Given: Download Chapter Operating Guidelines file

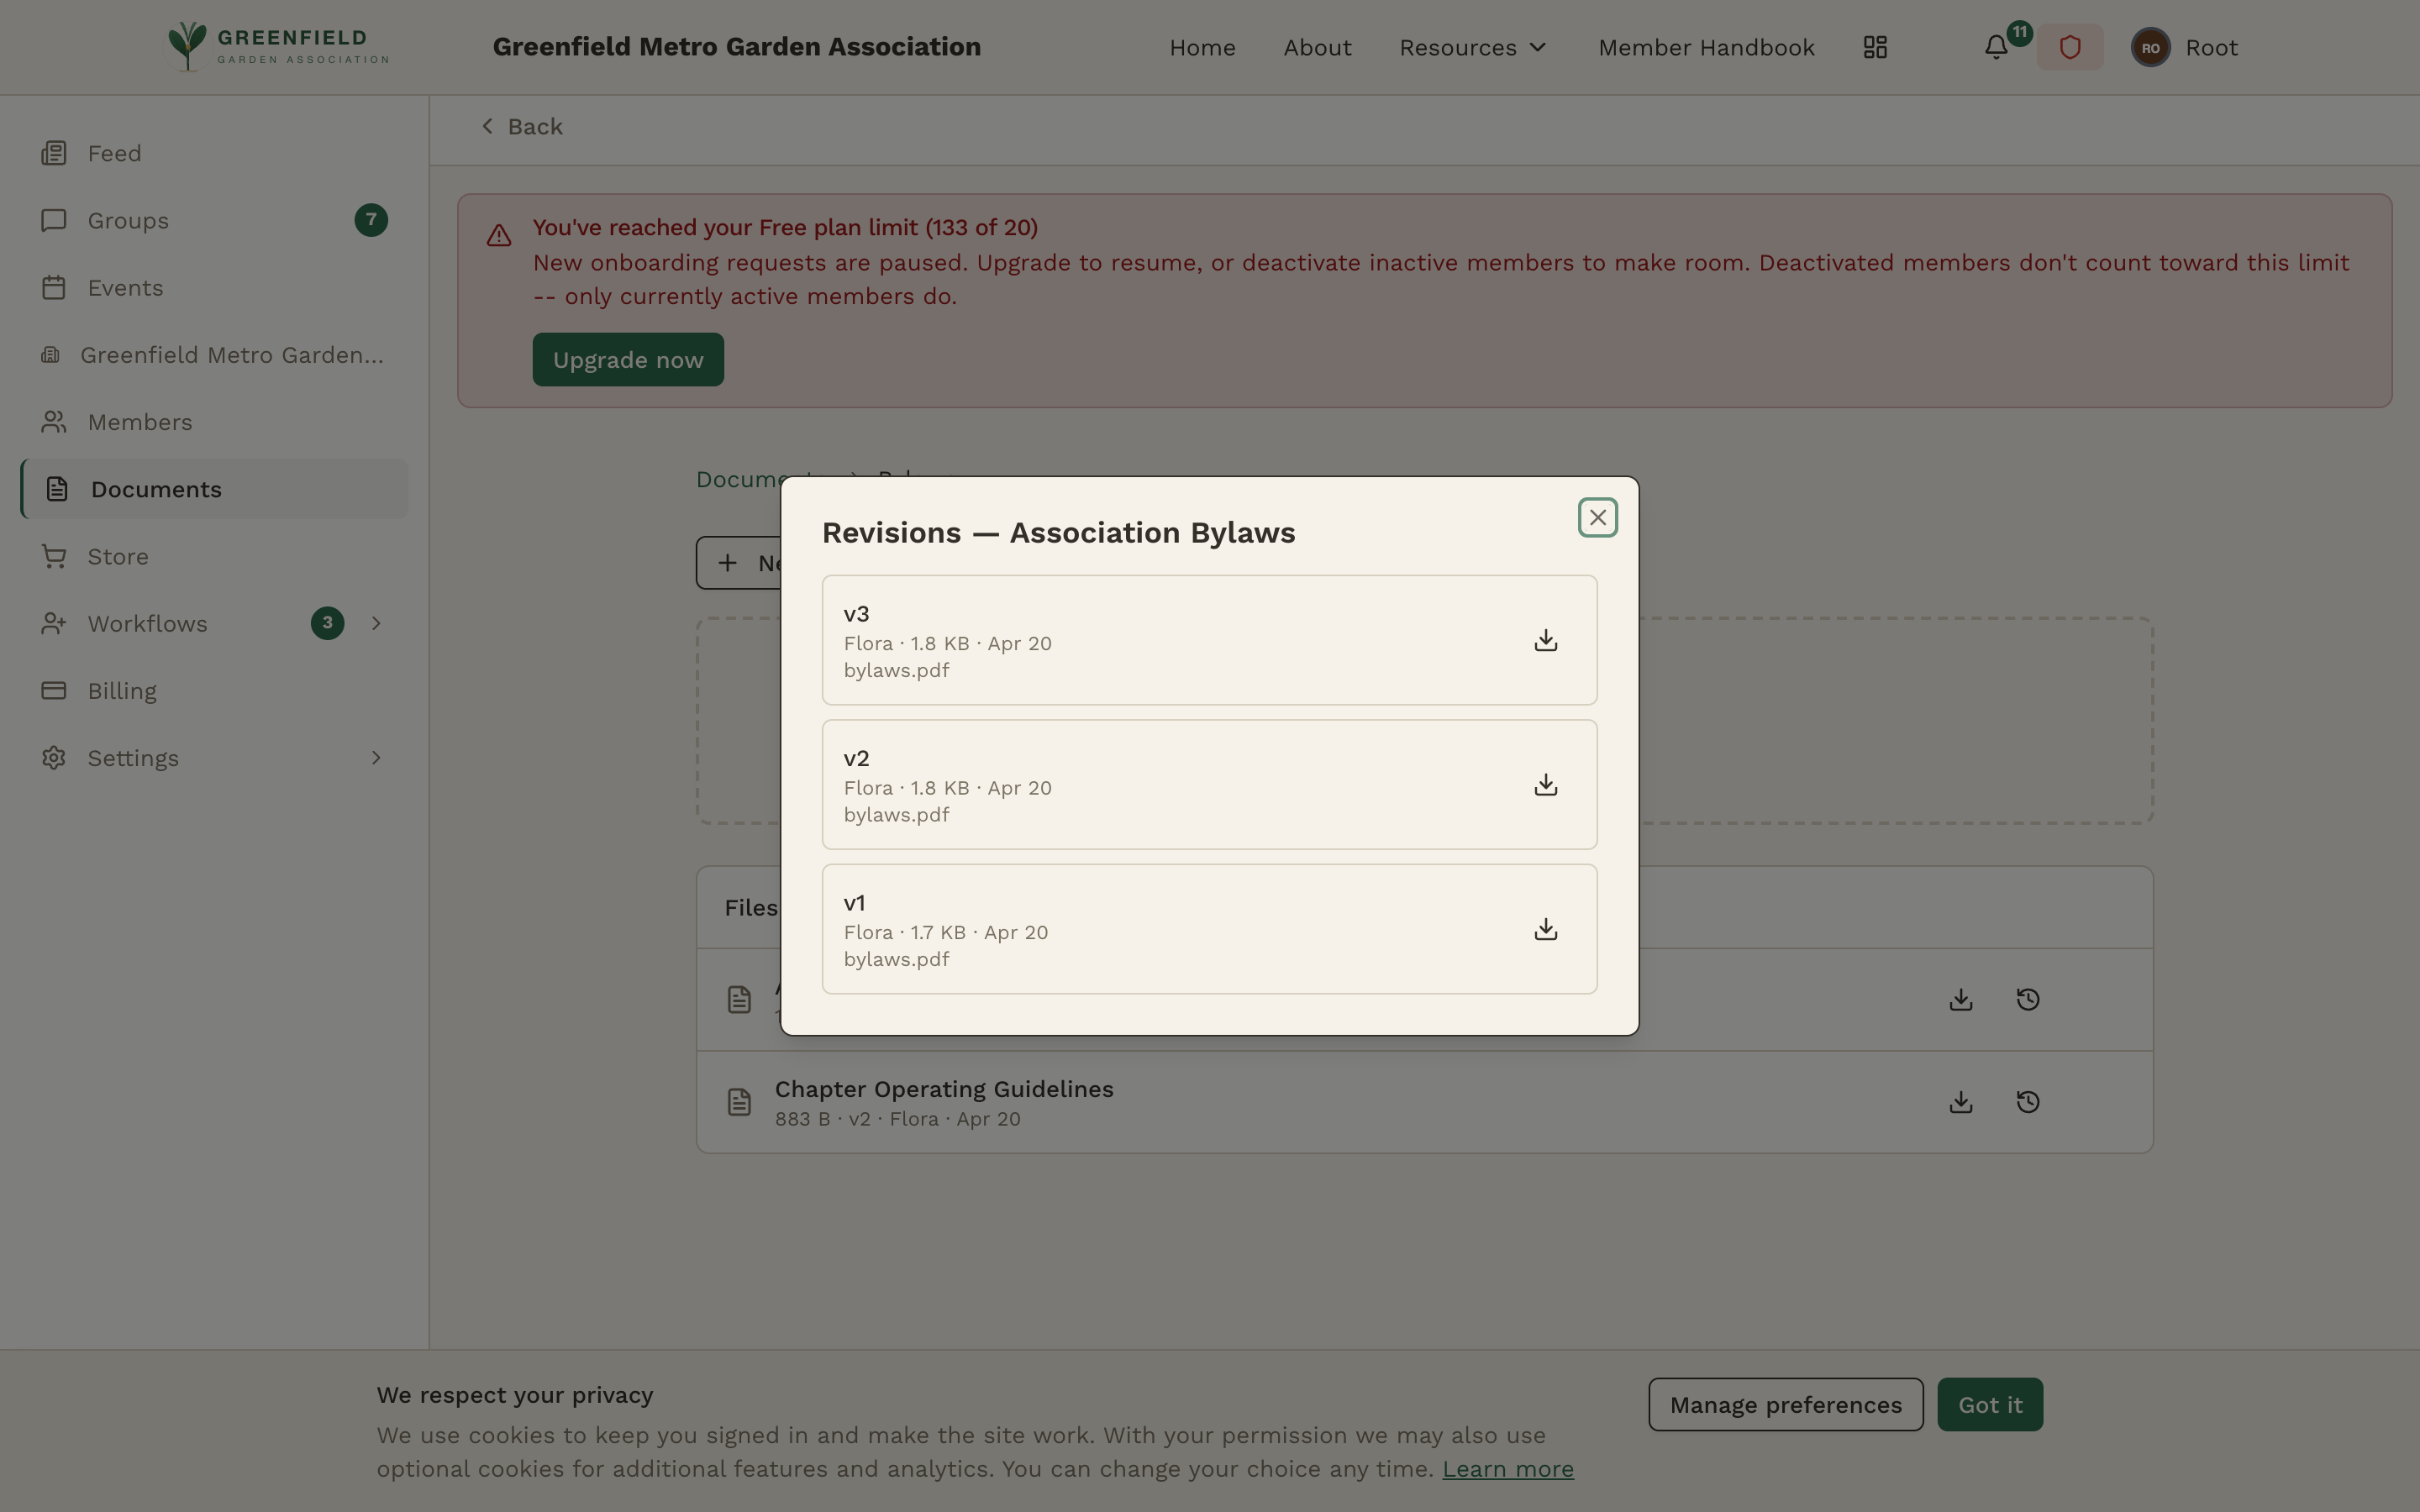Looking at the screenshot, I should click(1960, 1102).
